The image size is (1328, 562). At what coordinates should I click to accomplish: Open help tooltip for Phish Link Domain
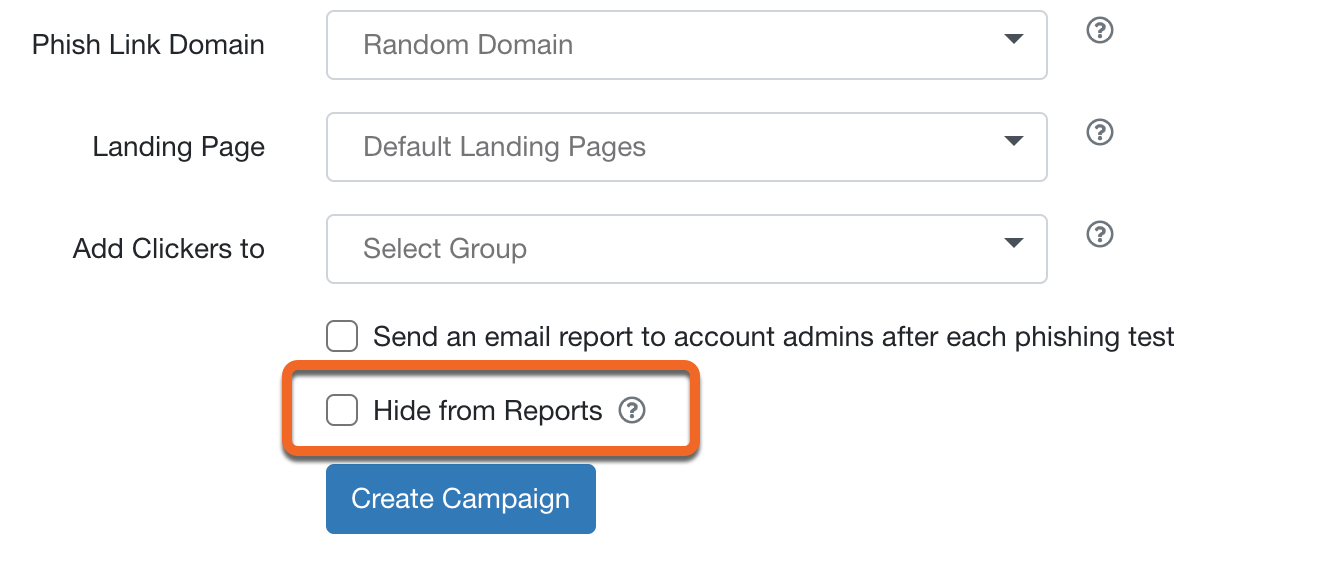tap(1100, 31)
